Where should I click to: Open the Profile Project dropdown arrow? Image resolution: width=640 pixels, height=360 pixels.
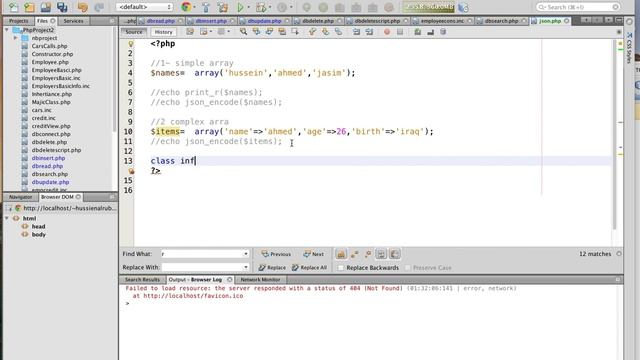click(291, 7)
